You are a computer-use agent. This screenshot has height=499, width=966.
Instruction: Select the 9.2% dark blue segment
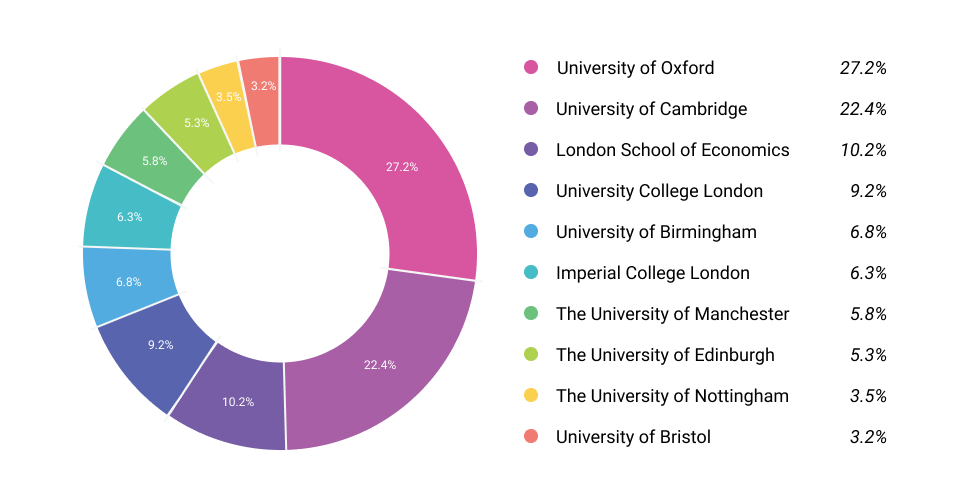tap(160, 345)
